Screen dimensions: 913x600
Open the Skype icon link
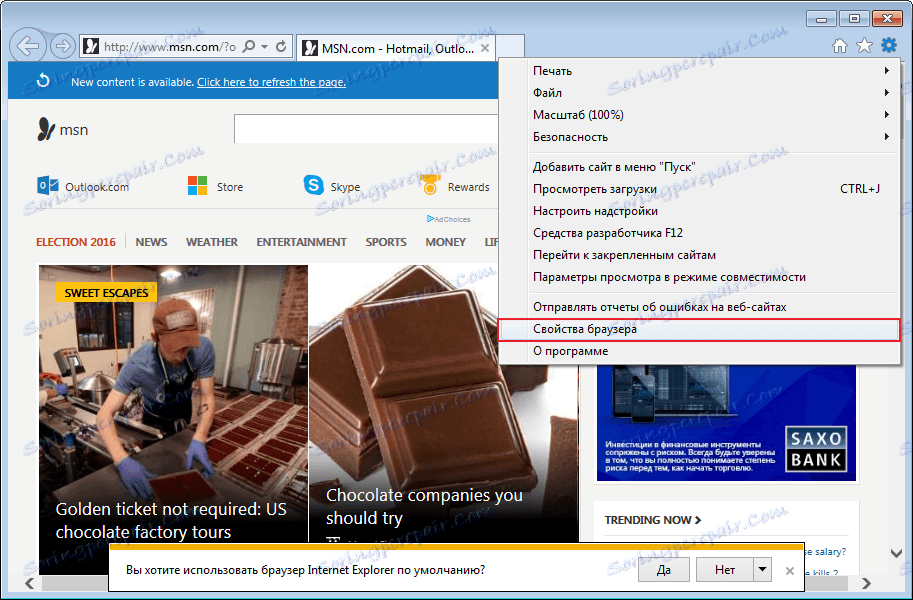click(313, 186)
